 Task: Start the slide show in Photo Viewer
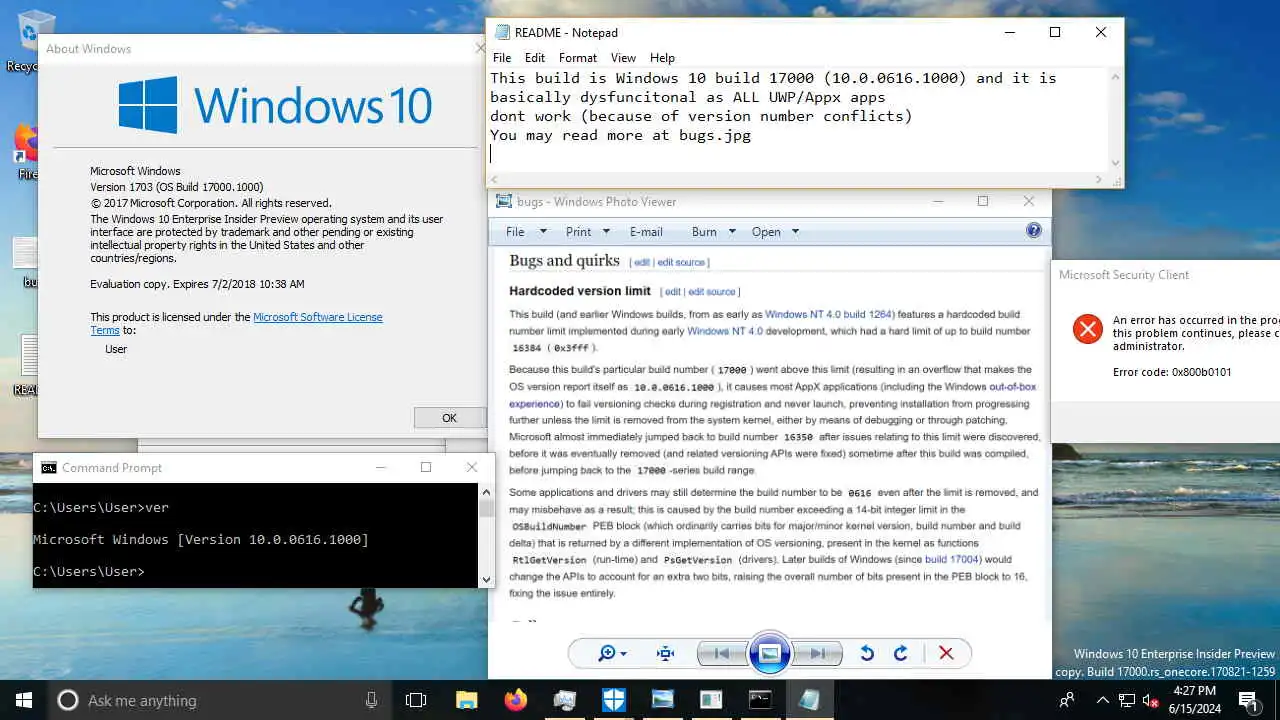click(770, 654)
